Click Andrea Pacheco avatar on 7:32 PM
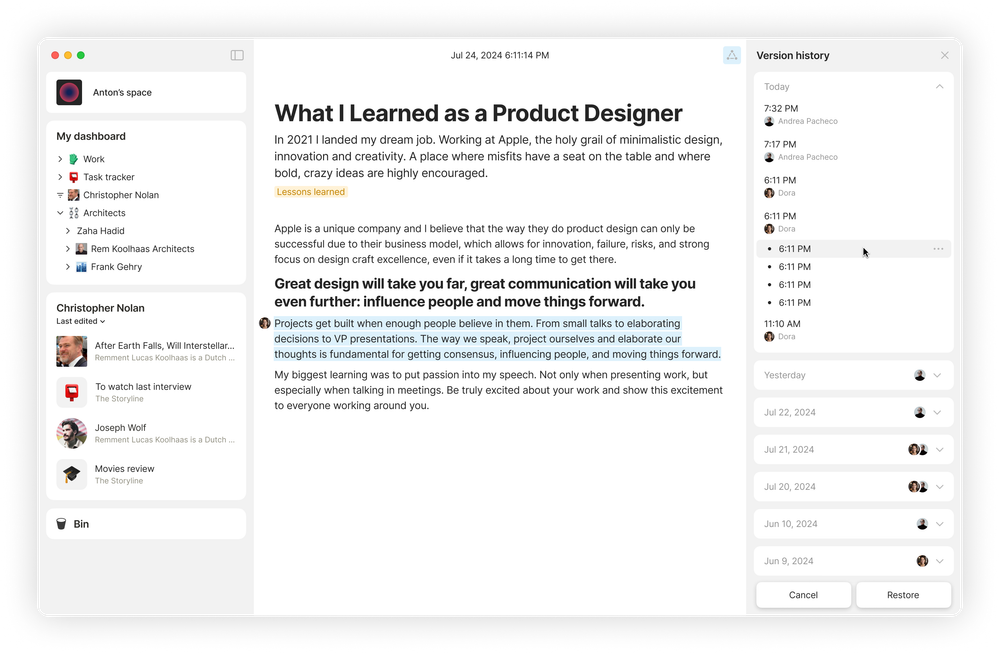 (x=769, y=121)
